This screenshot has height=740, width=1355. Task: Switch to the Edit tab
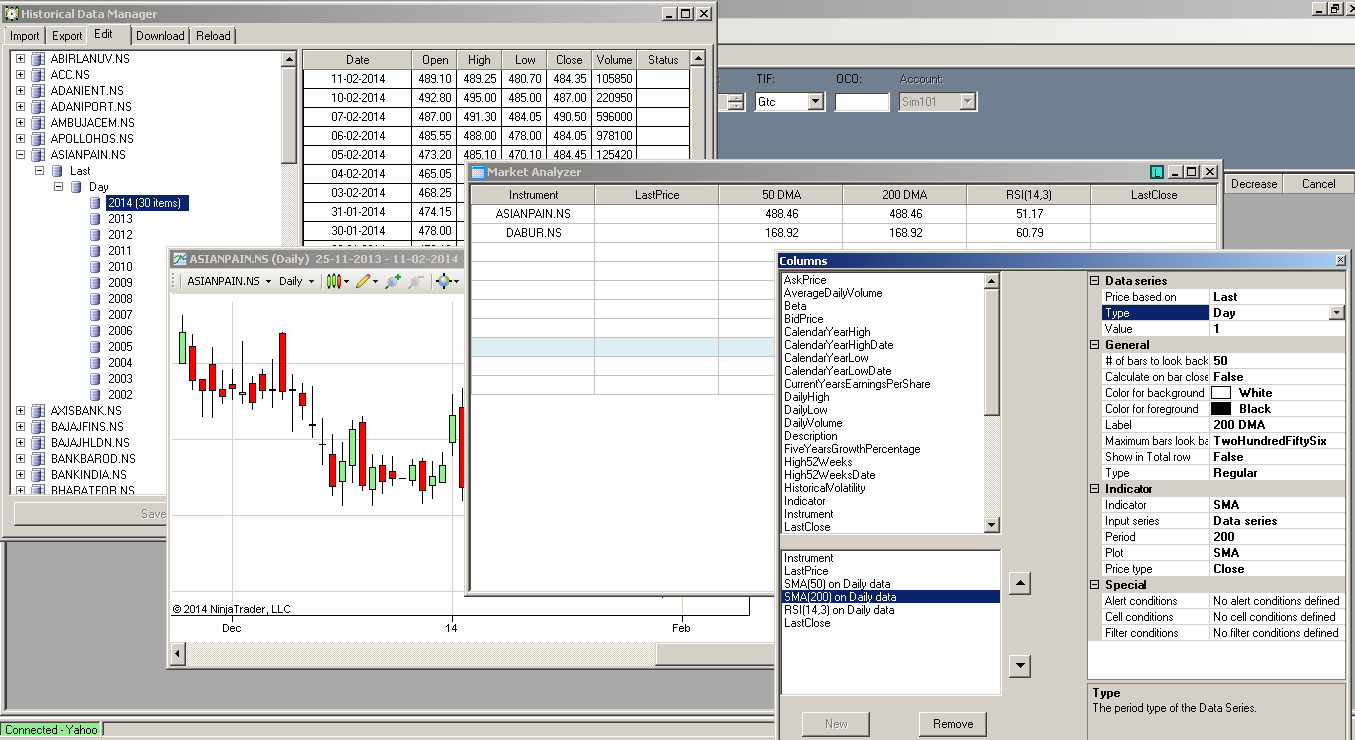point(103,34)
